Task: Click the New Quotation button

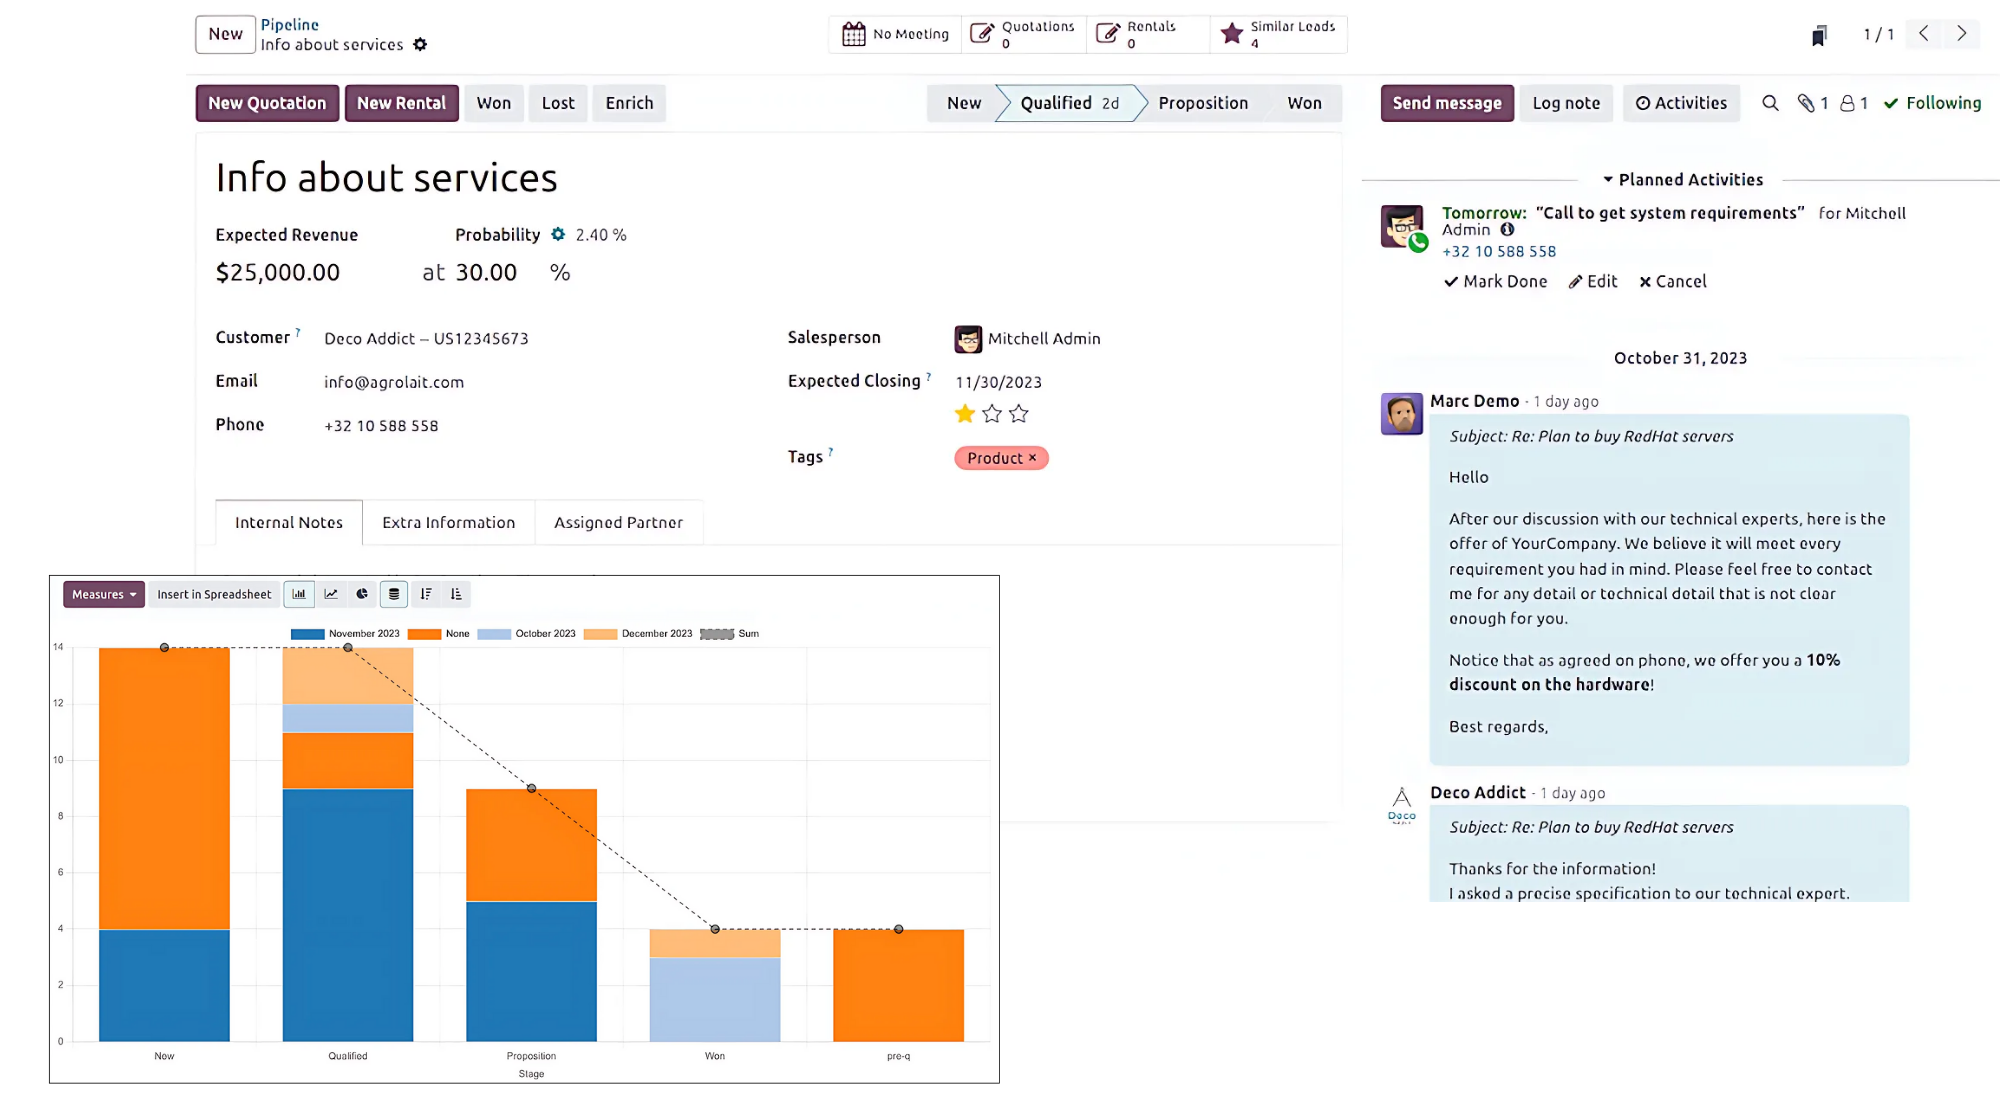Action: [267, 103]
